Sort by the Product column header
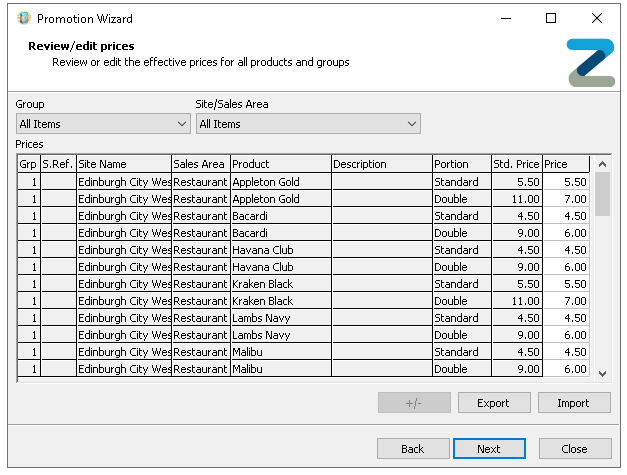 point(280,164)
